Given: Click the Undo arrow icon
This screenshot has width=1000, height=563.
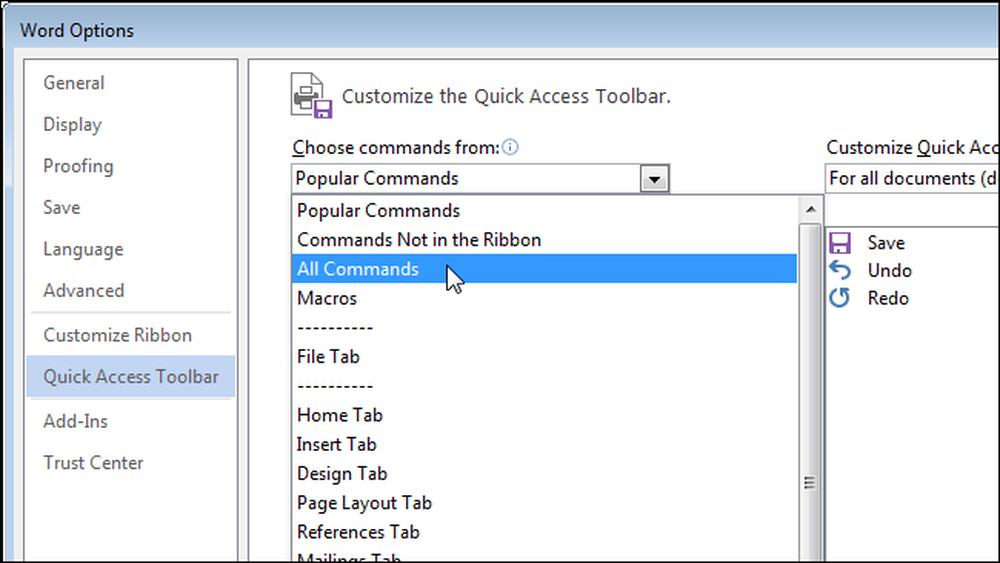Looking at the screenshot, I should pos(839,270).
